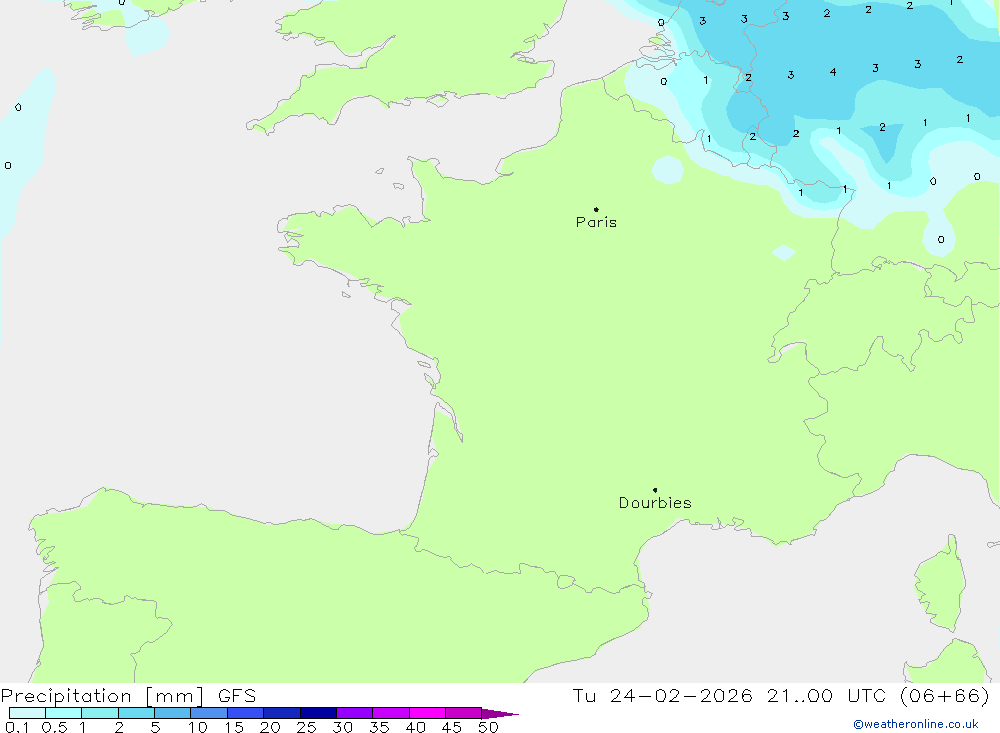The height and width of the screenshot is (733, 1000).
Task: Pick the 25–30 mm dark blue swatch
Action: tap(318, 713)
